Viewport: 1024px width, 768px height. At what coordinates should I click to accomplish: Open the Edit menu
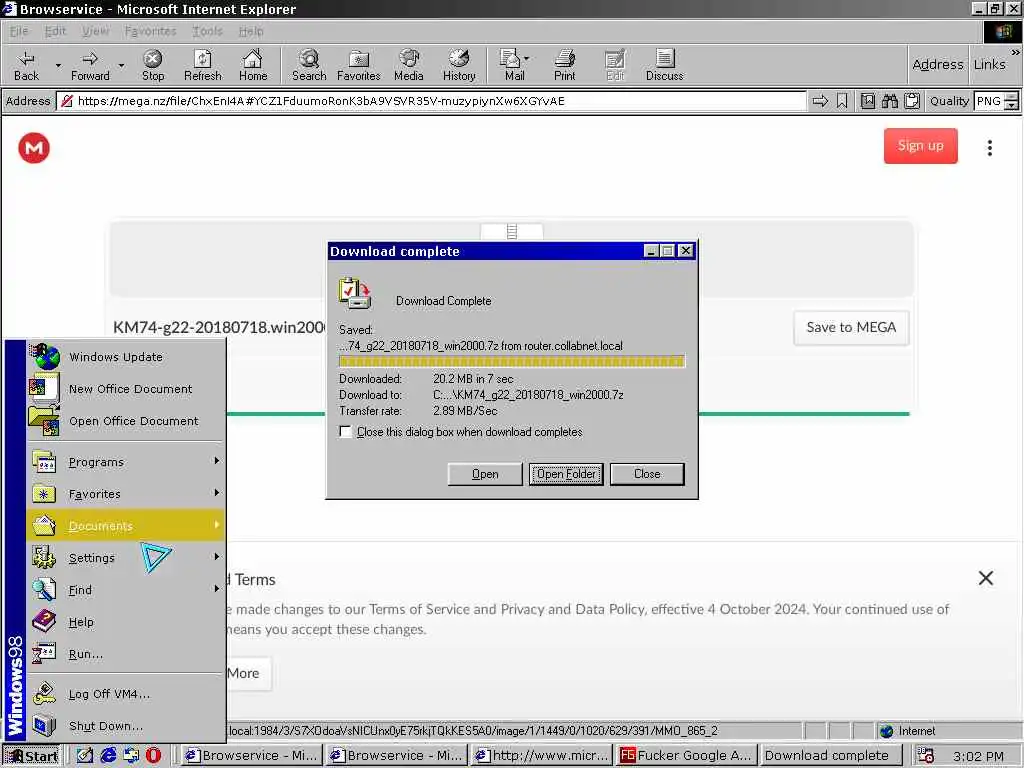click(x=56, y=31)
